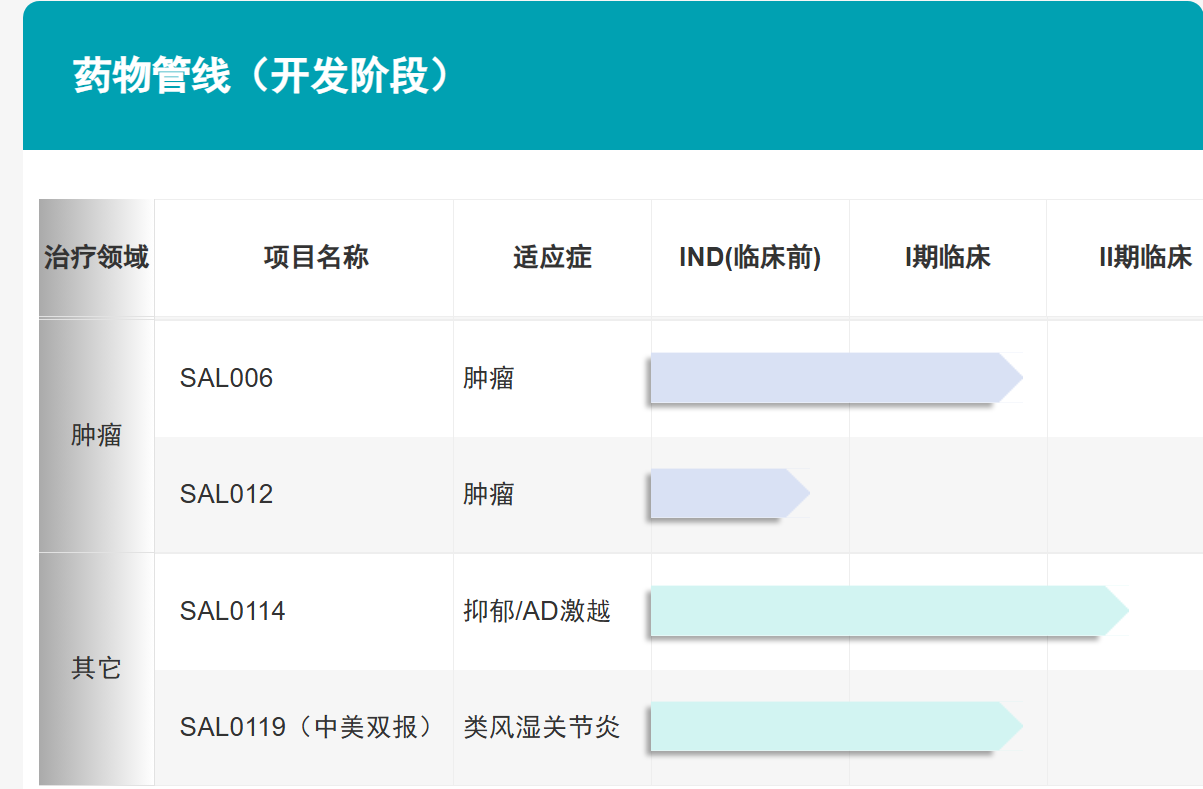1203x789 pixels.
Task: Open the SAL012 project name
Action: [x=226, y=494]
